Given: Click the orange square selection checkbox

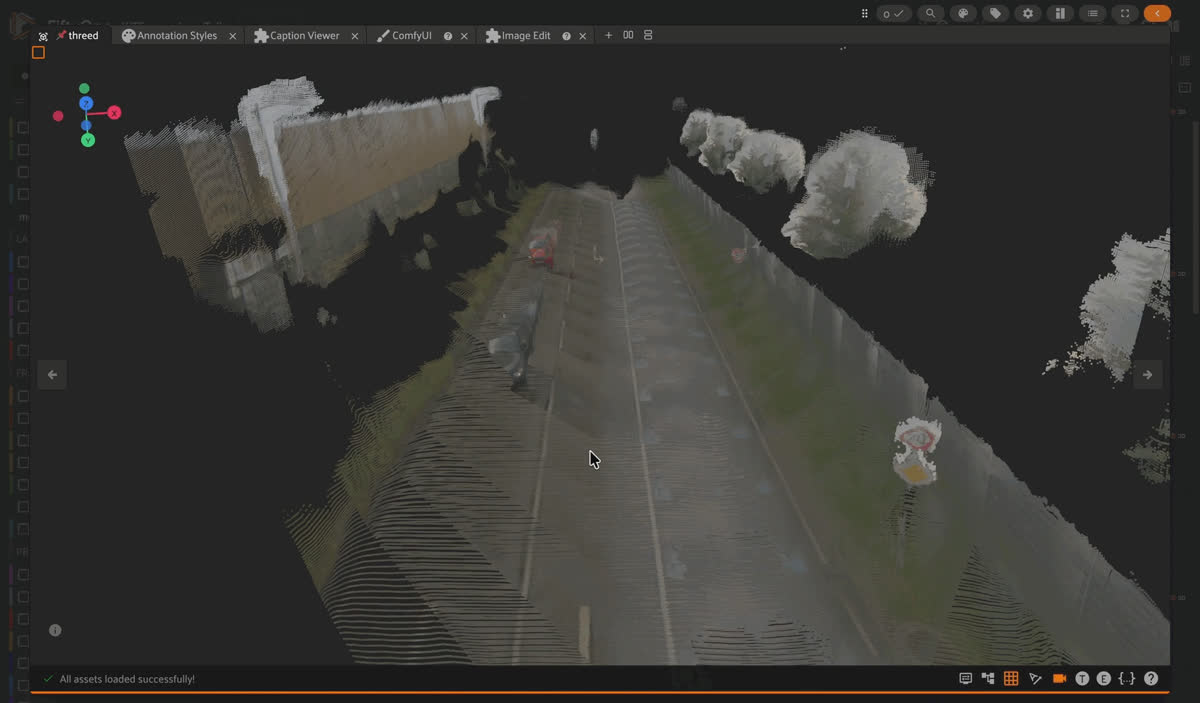Looking at the screenshot, I should [x=38, y=53].
